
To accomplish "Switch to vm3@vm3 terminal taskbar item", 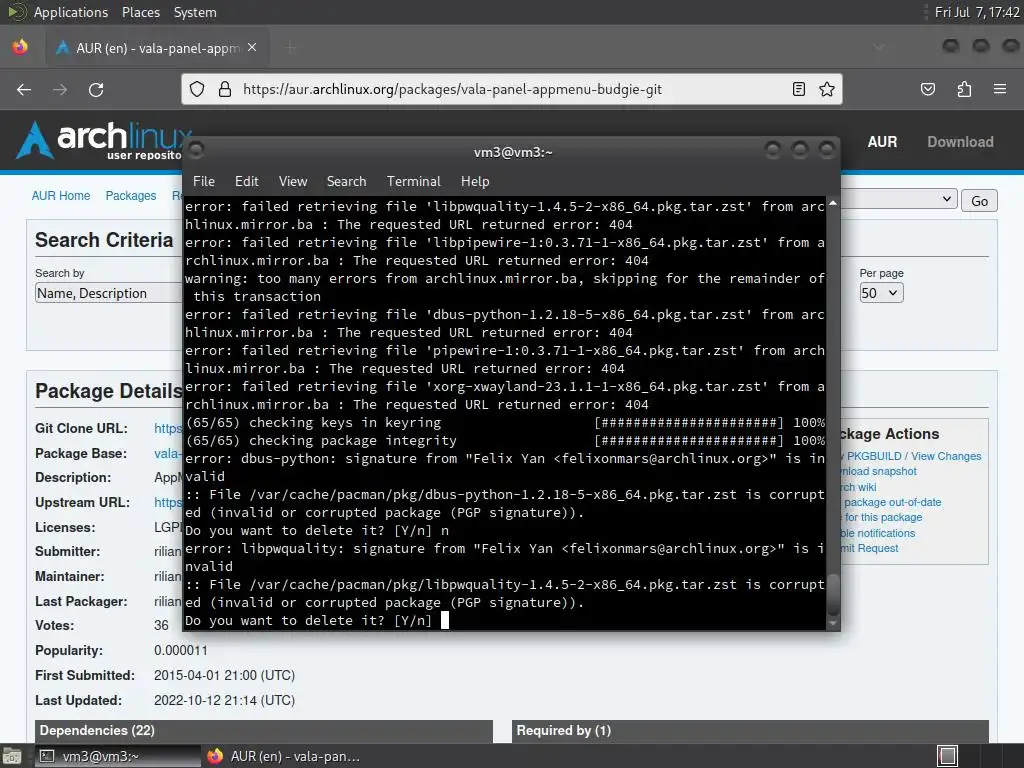I will (x=118, y=756).
